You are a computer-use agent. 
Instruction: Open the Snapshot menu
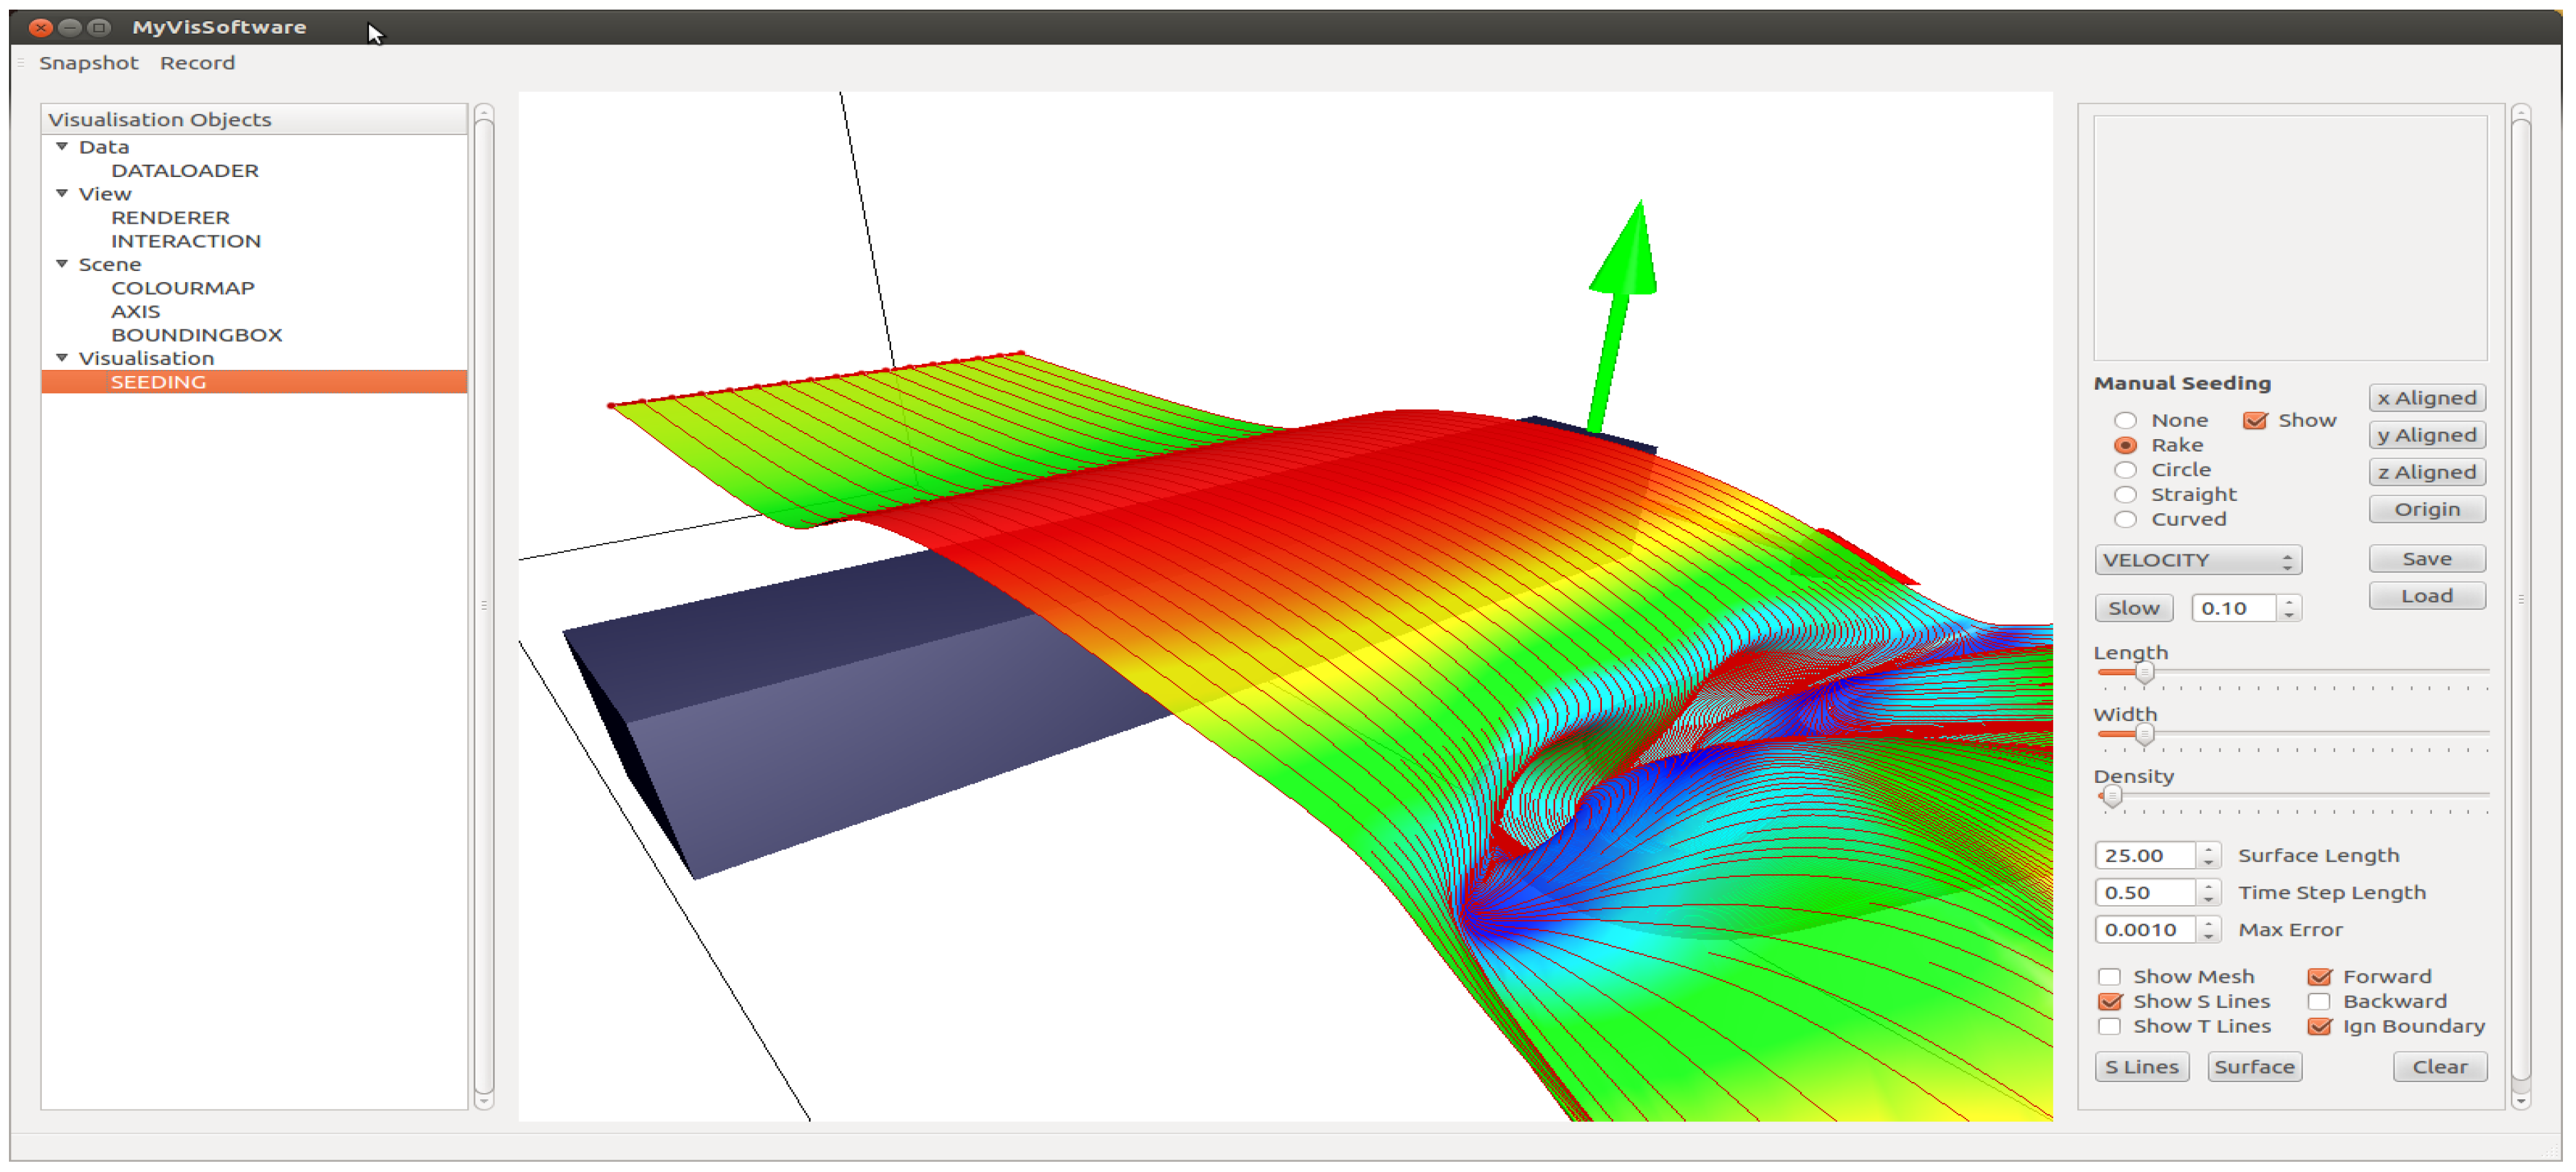pyautogui.click(x=88, y=63)
